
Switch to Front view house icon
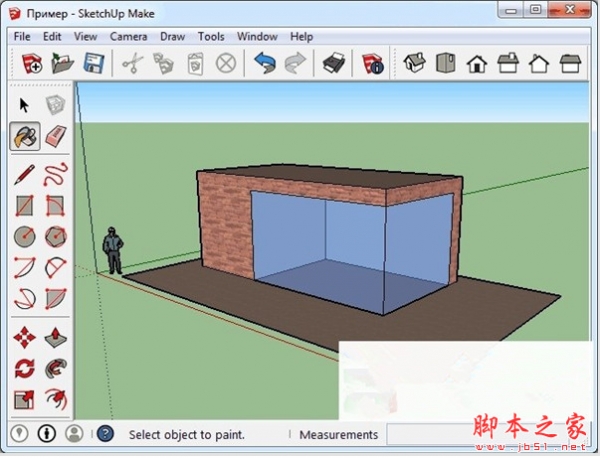477,64
